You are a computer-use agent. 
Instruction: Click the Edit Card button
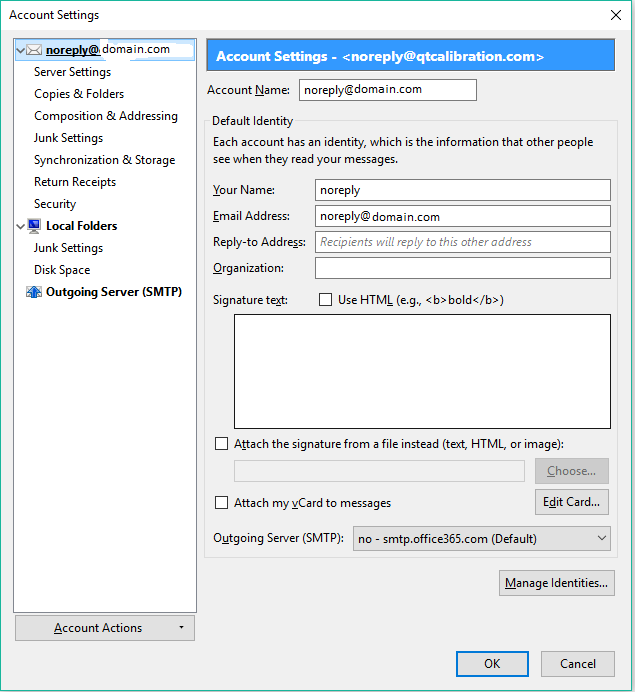point(571,502)
